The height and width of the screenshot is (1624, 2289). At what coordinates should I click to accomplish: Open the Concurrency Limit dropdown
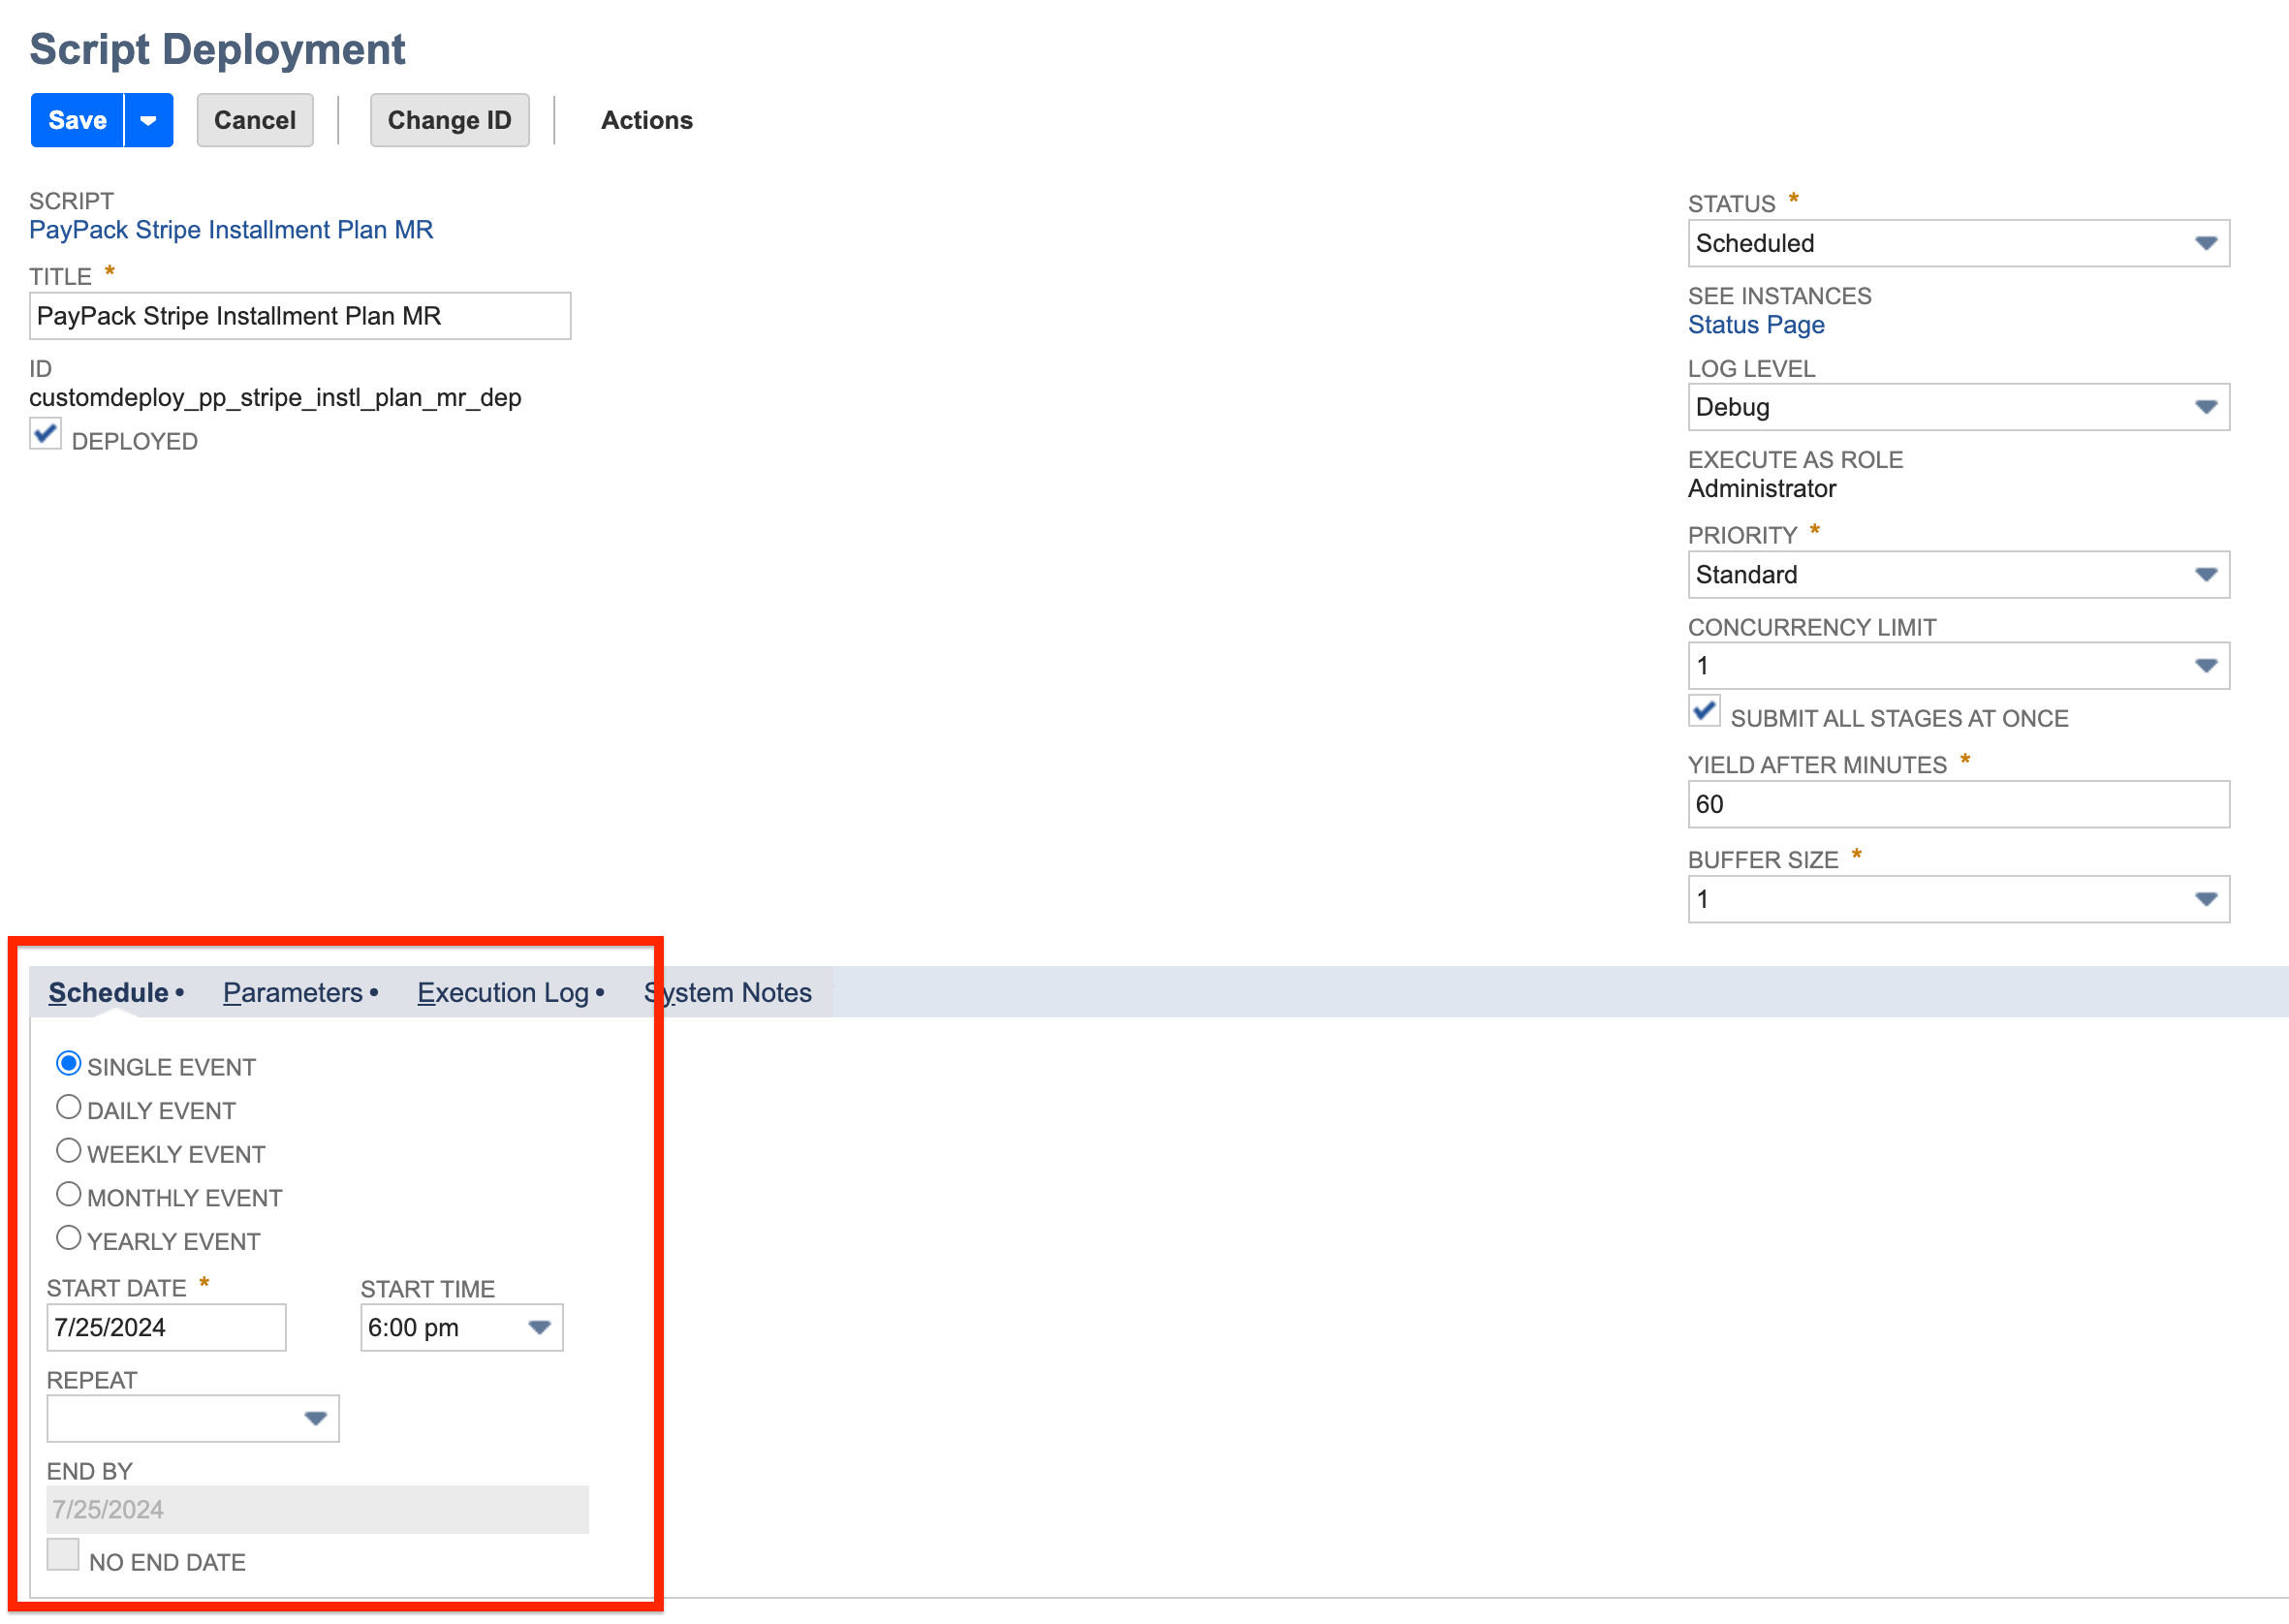click(x=2205, y=665)
